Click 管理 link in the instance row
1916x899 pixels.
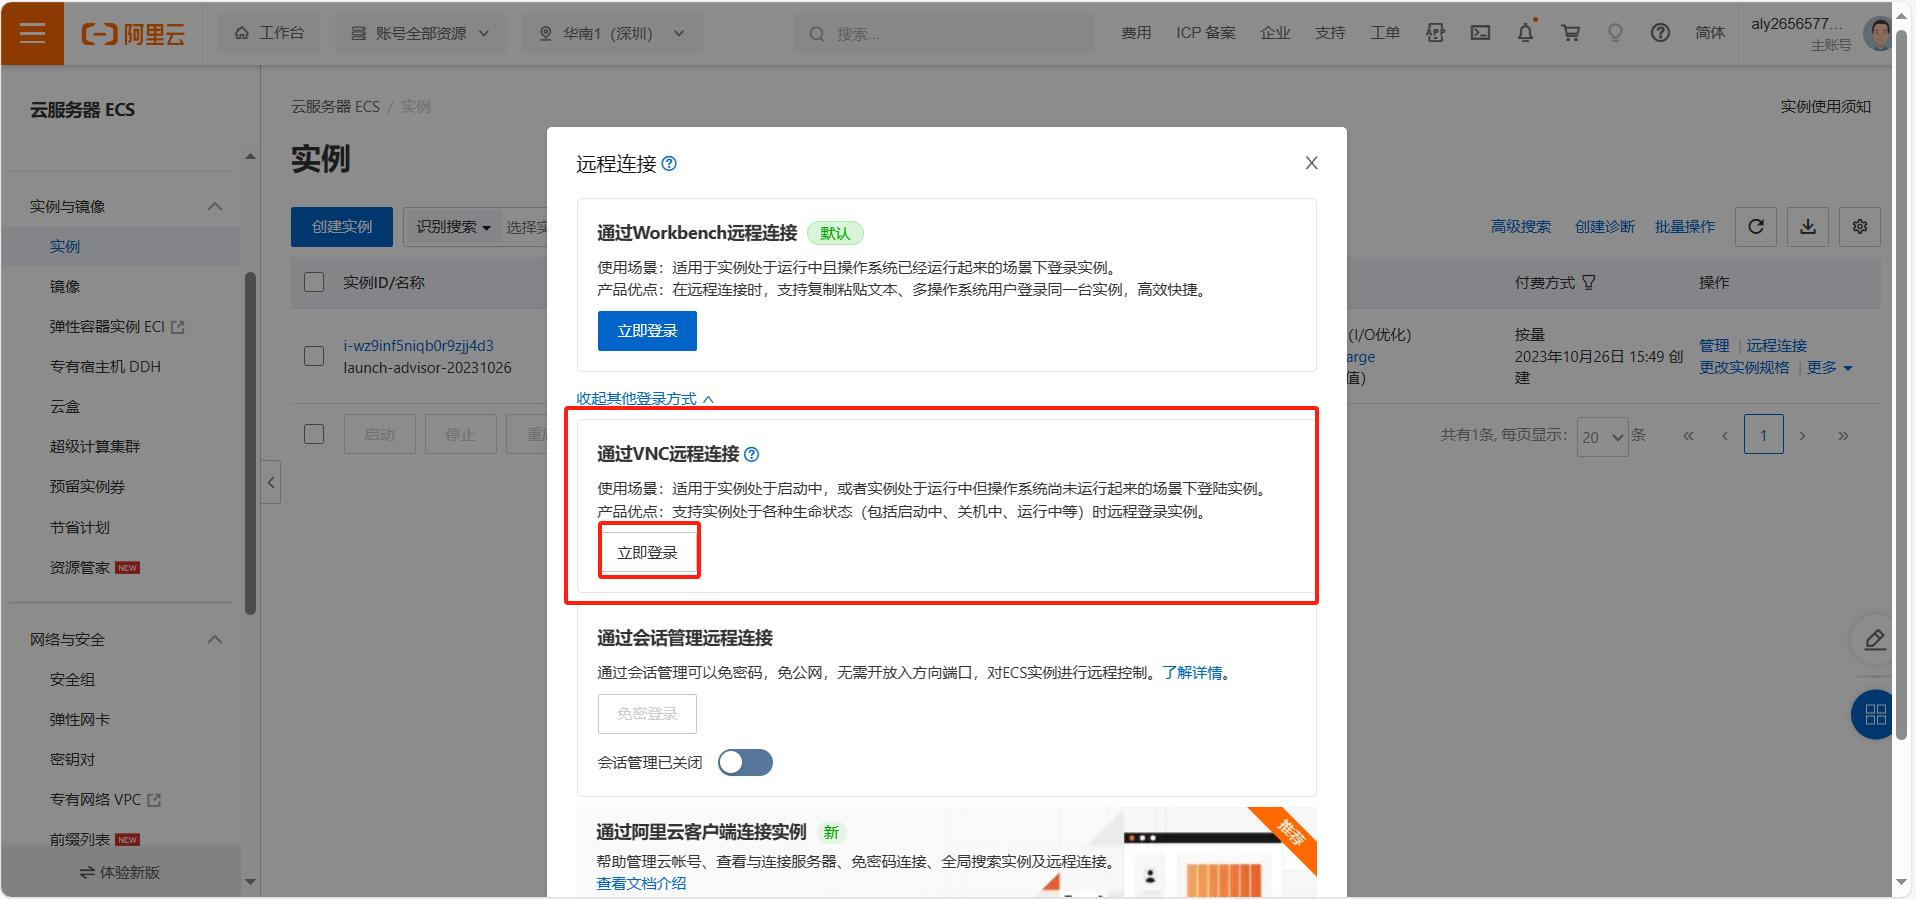(x=1714, y=345)
